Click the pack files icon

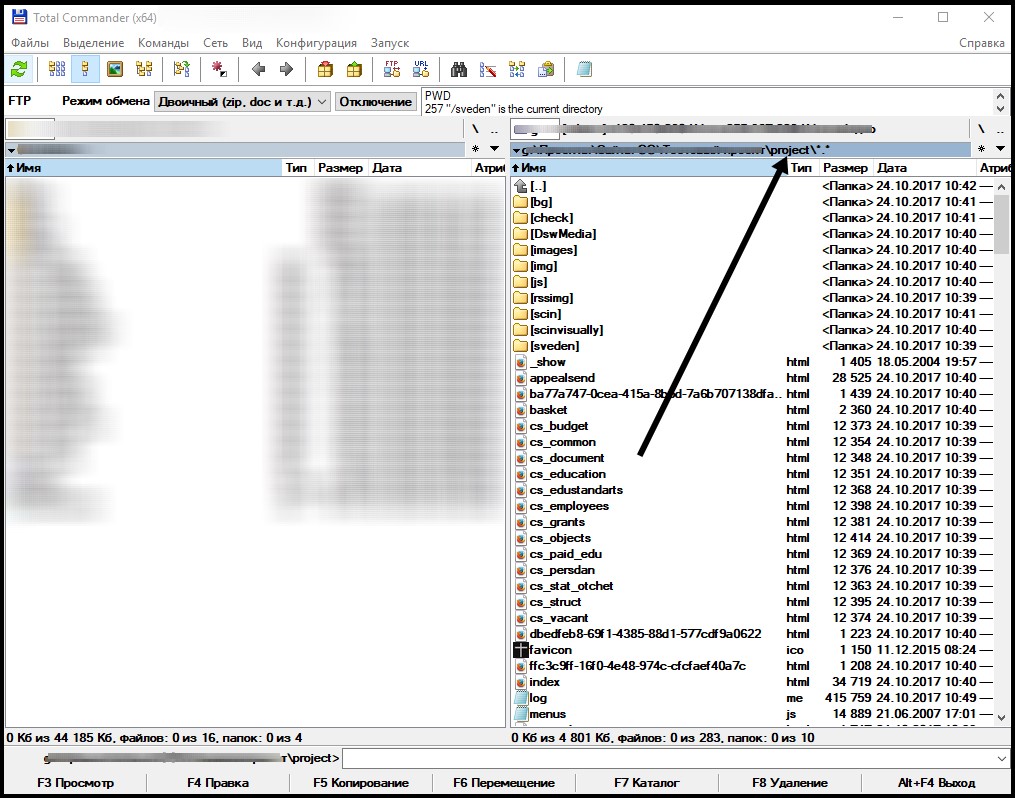[325, 69]
